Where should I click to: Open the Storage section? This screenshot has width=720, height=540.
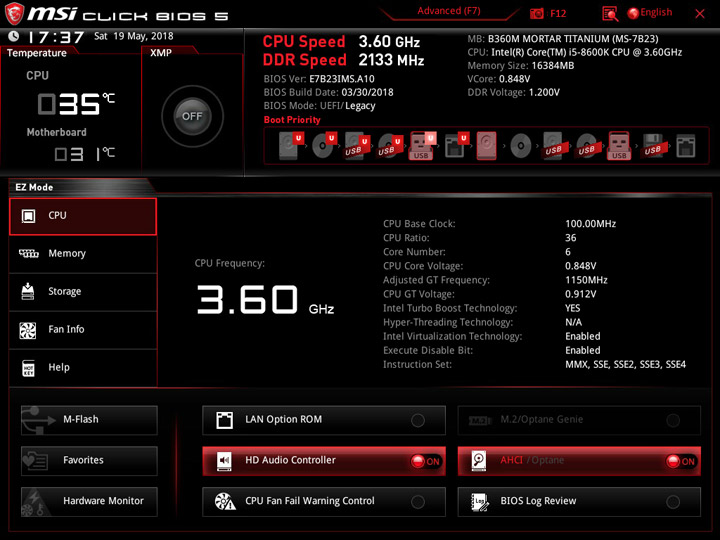pyautogui.click(x=83, y=292)
